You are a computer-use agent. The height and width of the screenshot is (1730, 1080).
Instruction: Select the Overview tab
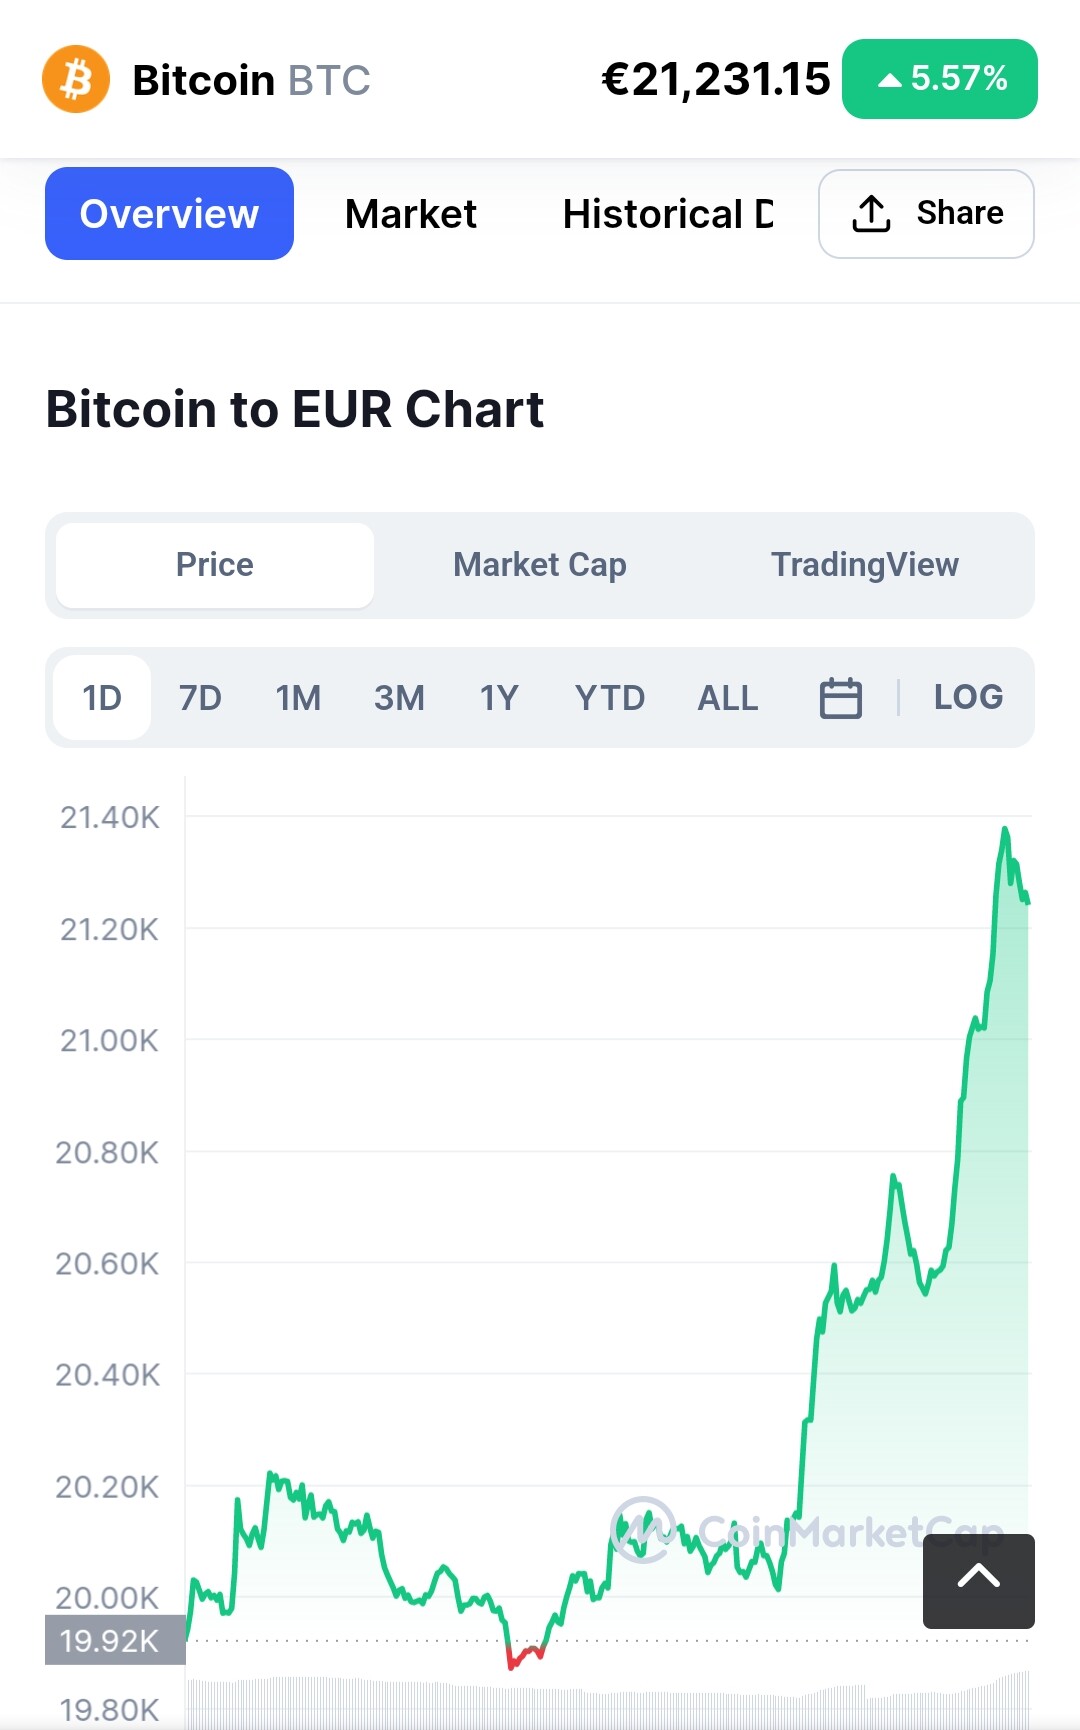pos(169,214)
